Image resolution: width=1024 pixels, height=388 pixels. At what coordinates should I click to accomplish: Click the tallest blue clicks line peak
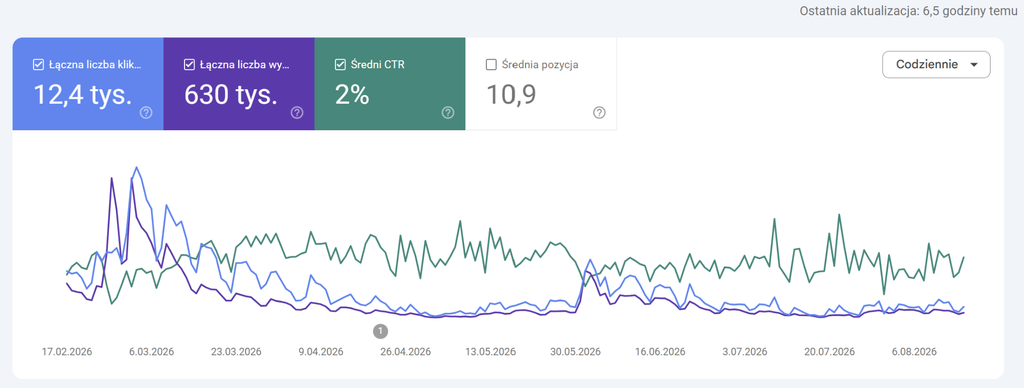pyautogui.click(x=136, y=167)
